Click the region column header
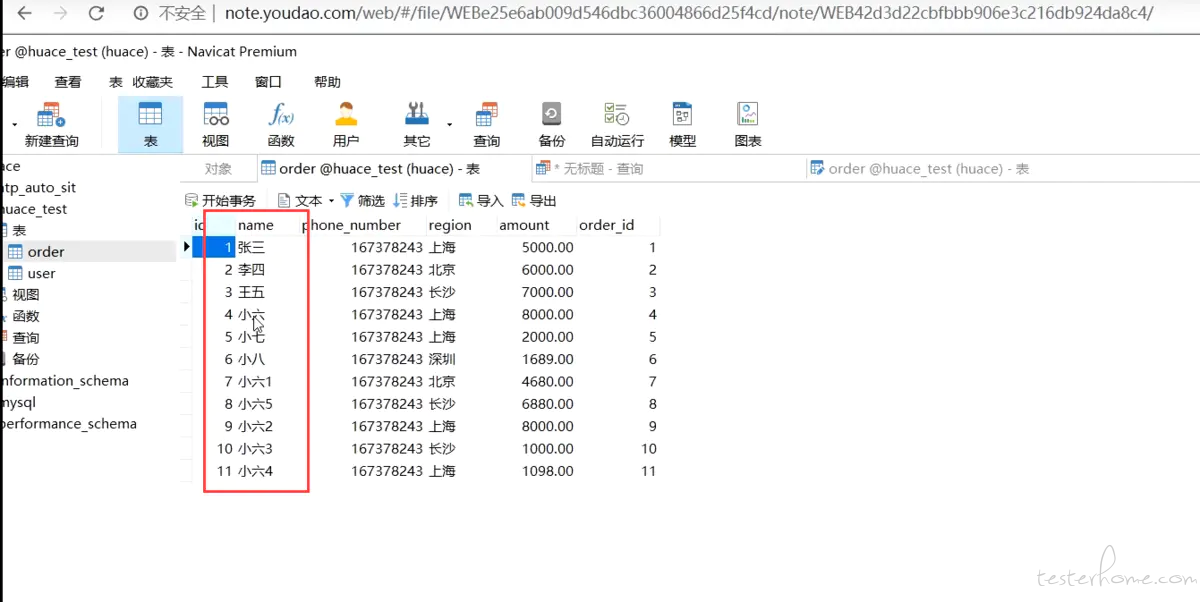Viewport: 1200px width, 602px height. point(450,225)
